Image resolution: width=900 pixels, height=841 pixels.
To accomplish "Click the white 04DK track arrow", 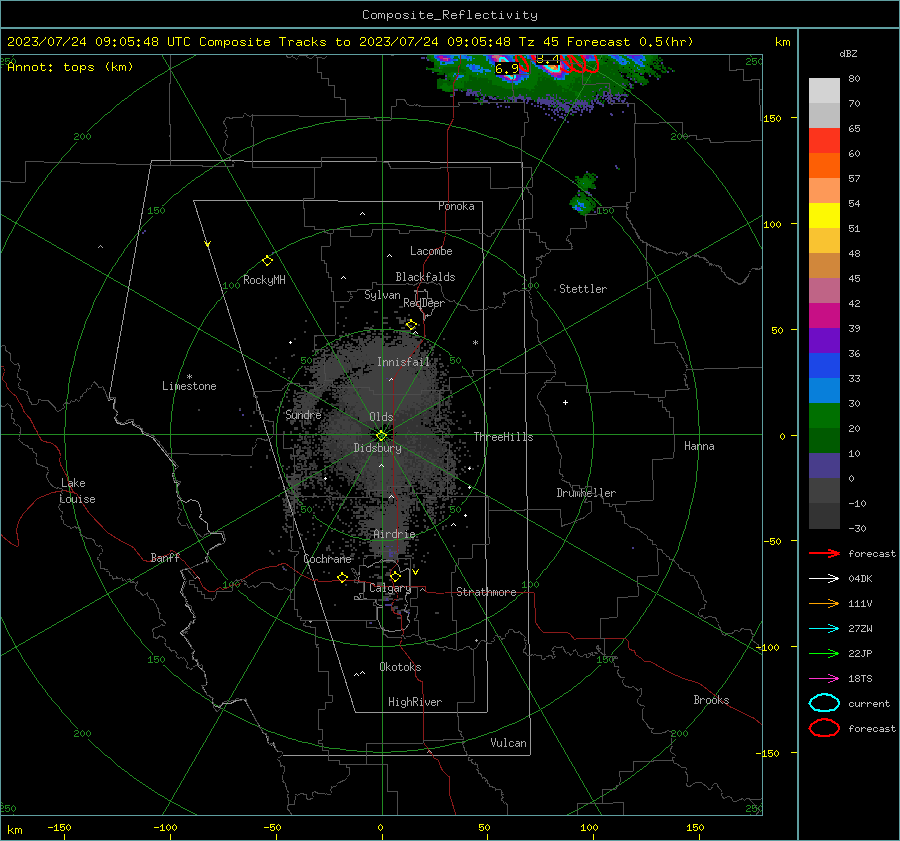I will click(x=824, y=579).
